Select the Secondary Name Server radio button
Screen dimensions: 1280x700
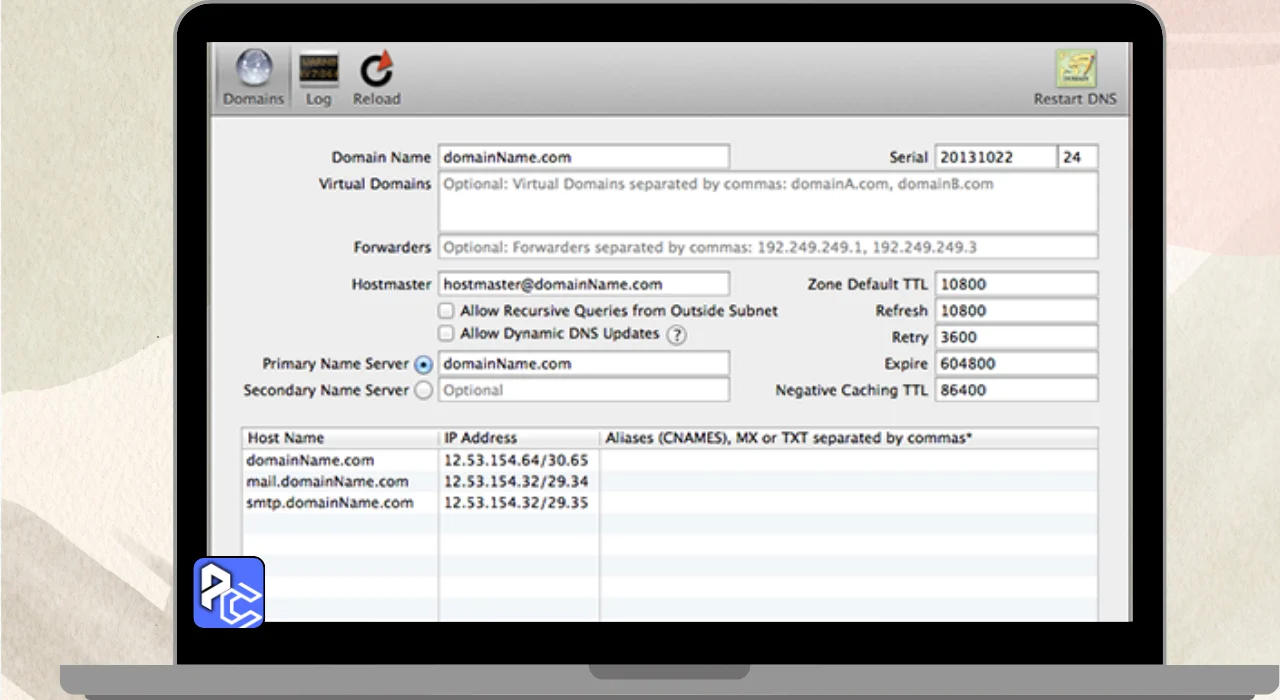(x=423, y=391)
